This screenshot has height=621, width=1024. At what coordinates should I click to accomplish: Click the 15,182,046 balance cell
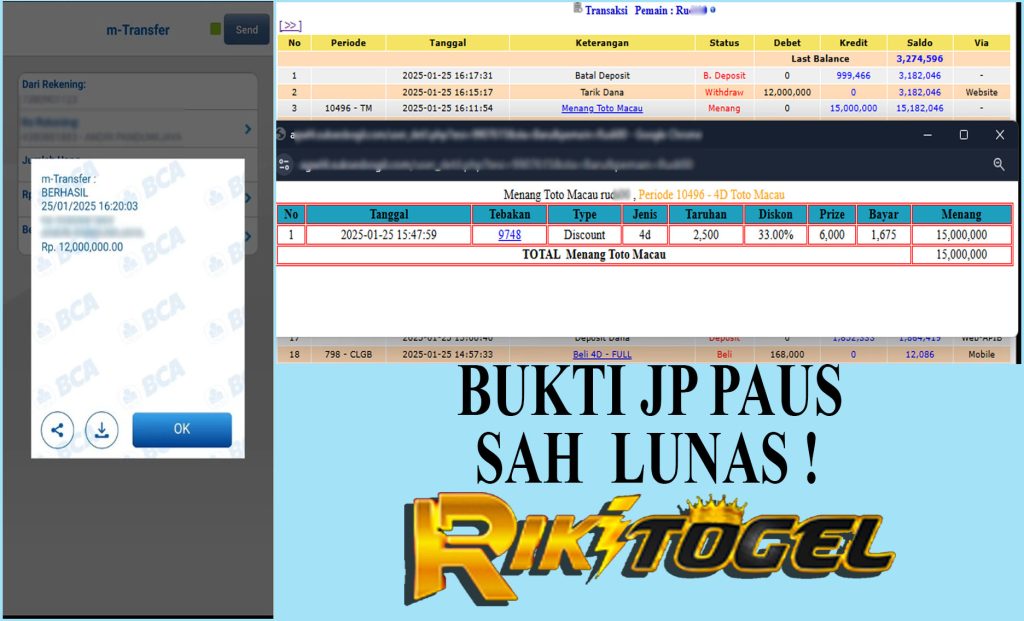920,108
